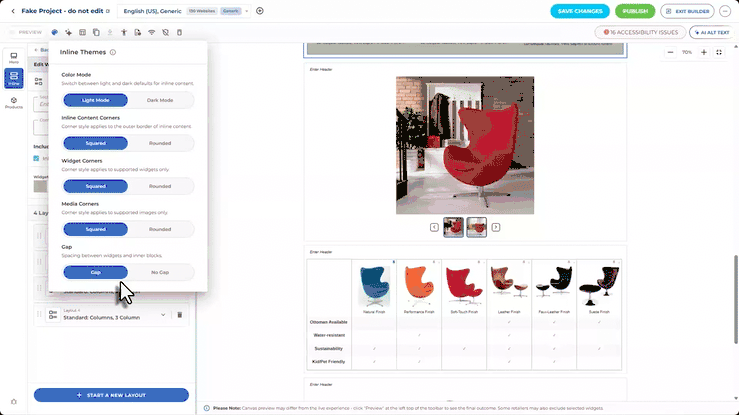Viewport: 739px width, 415px height.
Task: Delete Layout 4 with its trash icon
Action: 180,315
